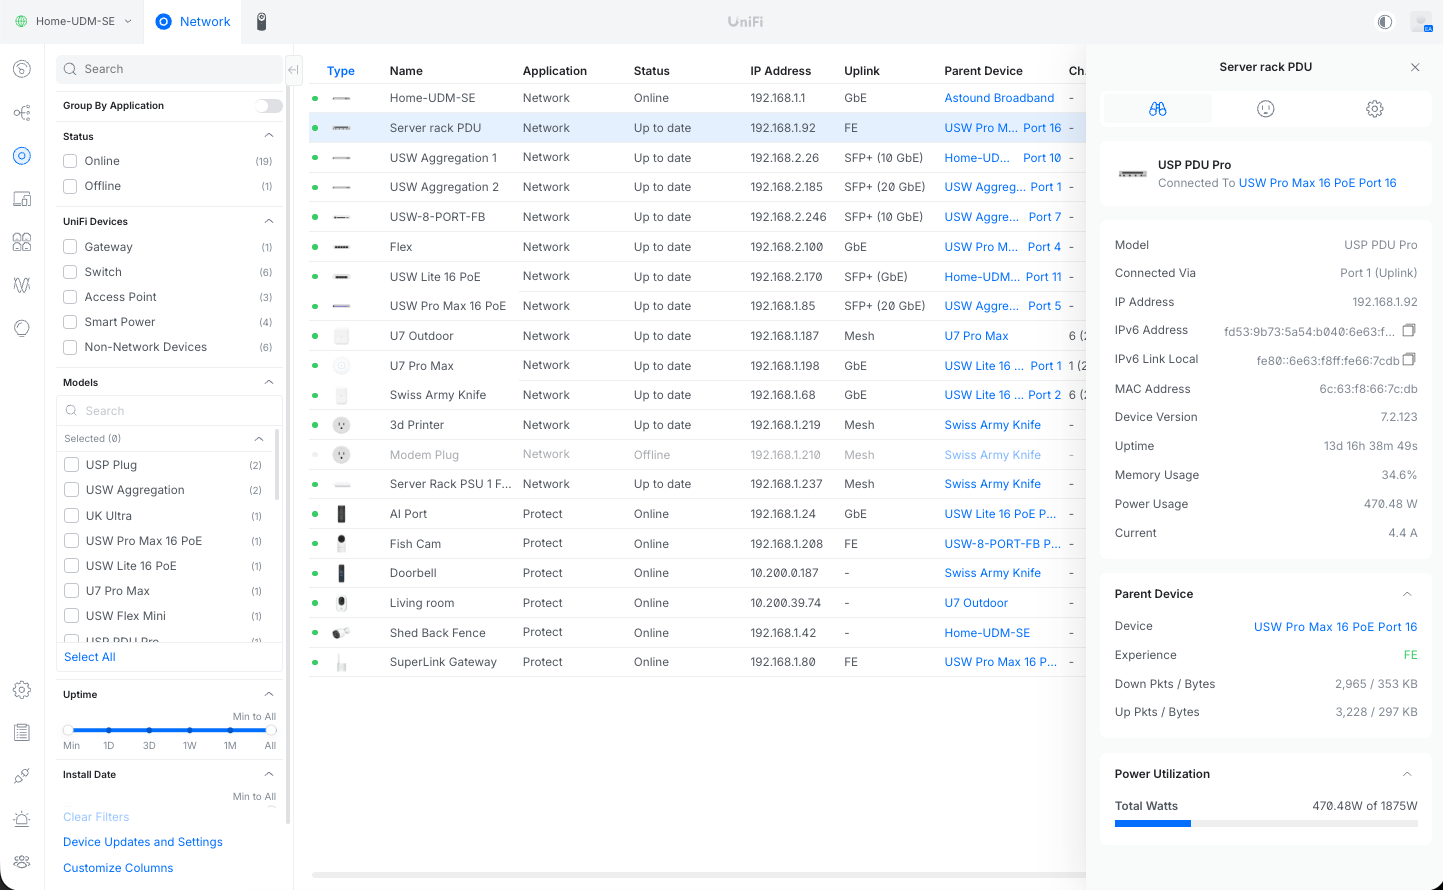Collapse the filter panel with arrow icon
1443x890 pixels.
pyautogui.click(x=293, y=69)
